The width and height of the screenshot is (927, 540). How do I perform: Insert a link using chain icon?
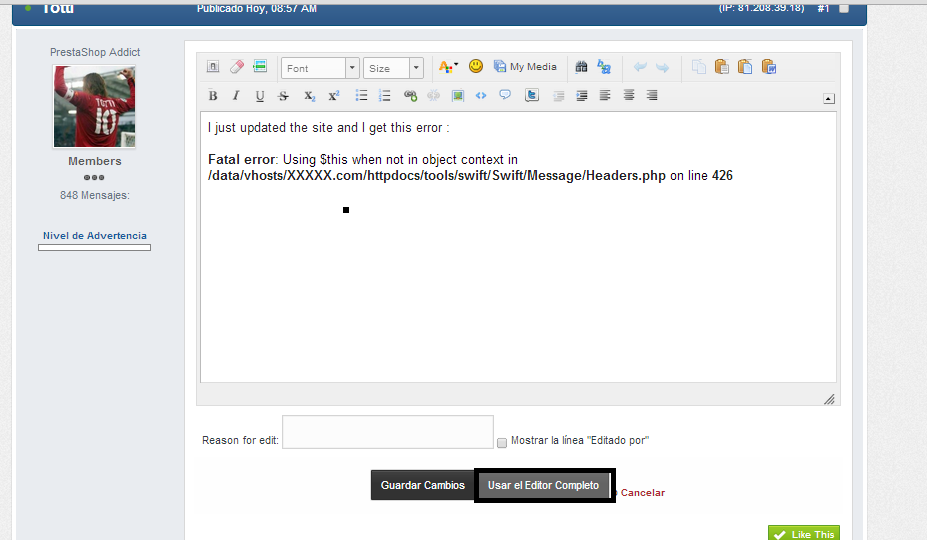coord(410,96)
